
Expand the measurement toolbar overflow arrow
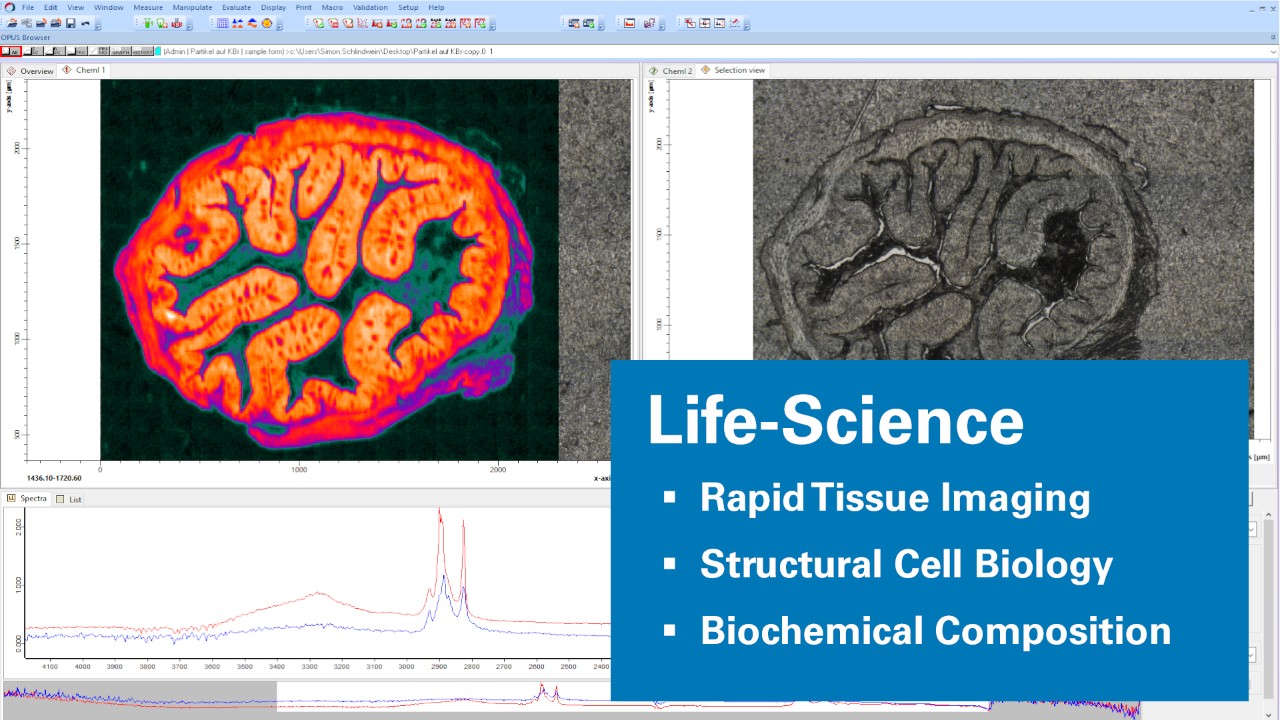190,25
